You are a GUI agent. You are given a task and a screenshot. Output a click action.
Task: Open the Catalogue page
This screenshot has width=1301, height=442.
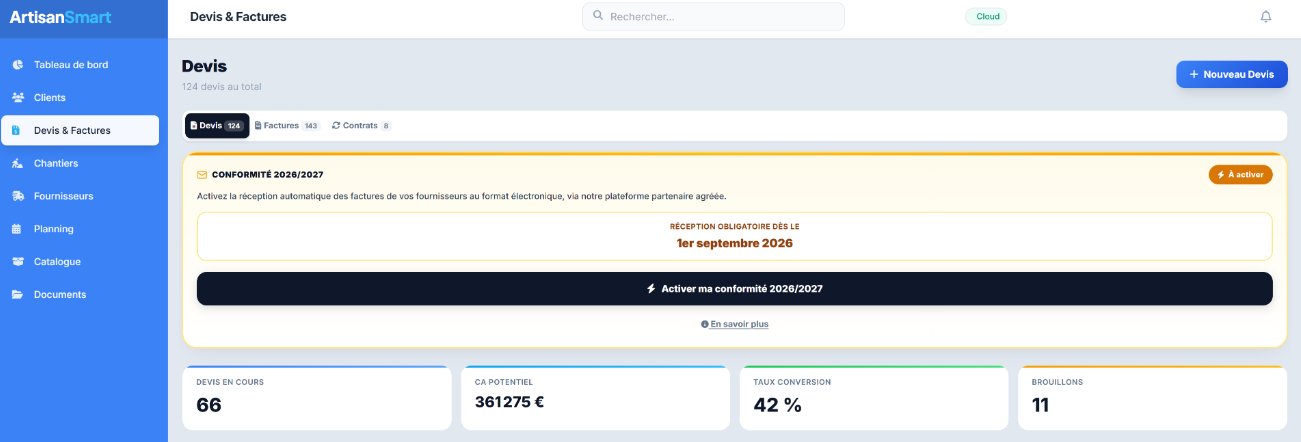point(79,262)
